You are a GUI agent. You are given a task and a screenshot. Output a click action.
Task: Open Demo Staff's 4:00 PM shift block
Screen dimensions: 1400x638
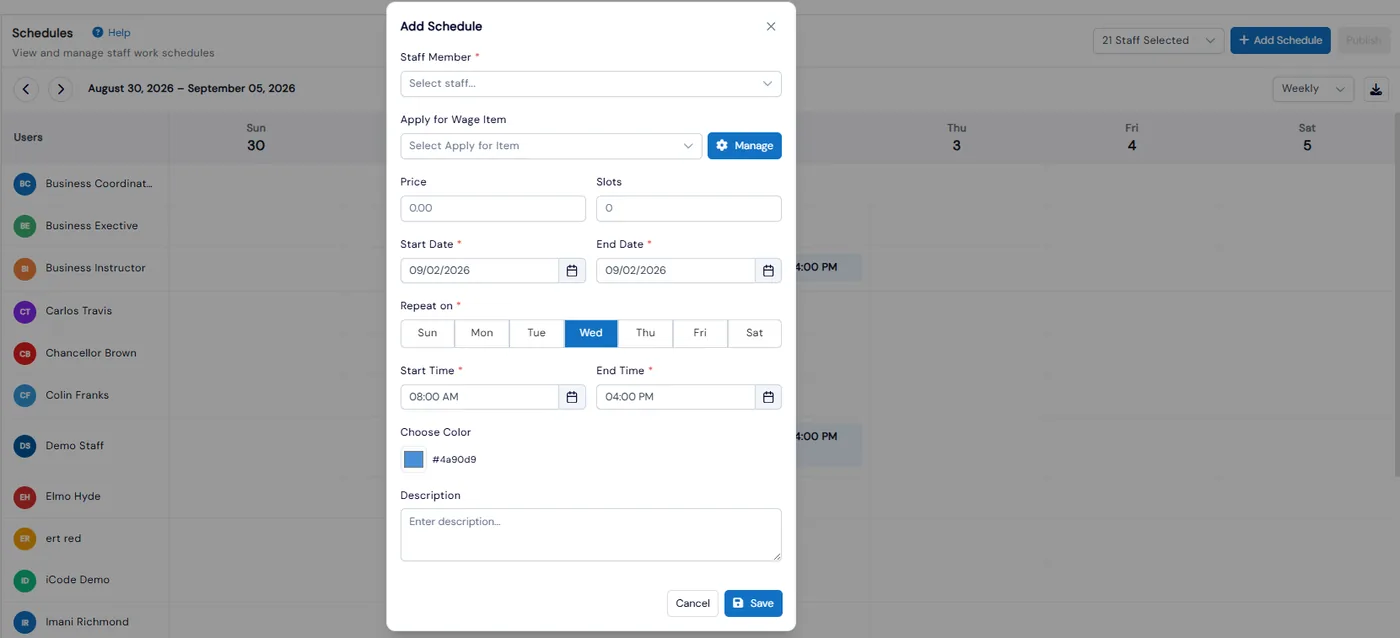point(828,445)
